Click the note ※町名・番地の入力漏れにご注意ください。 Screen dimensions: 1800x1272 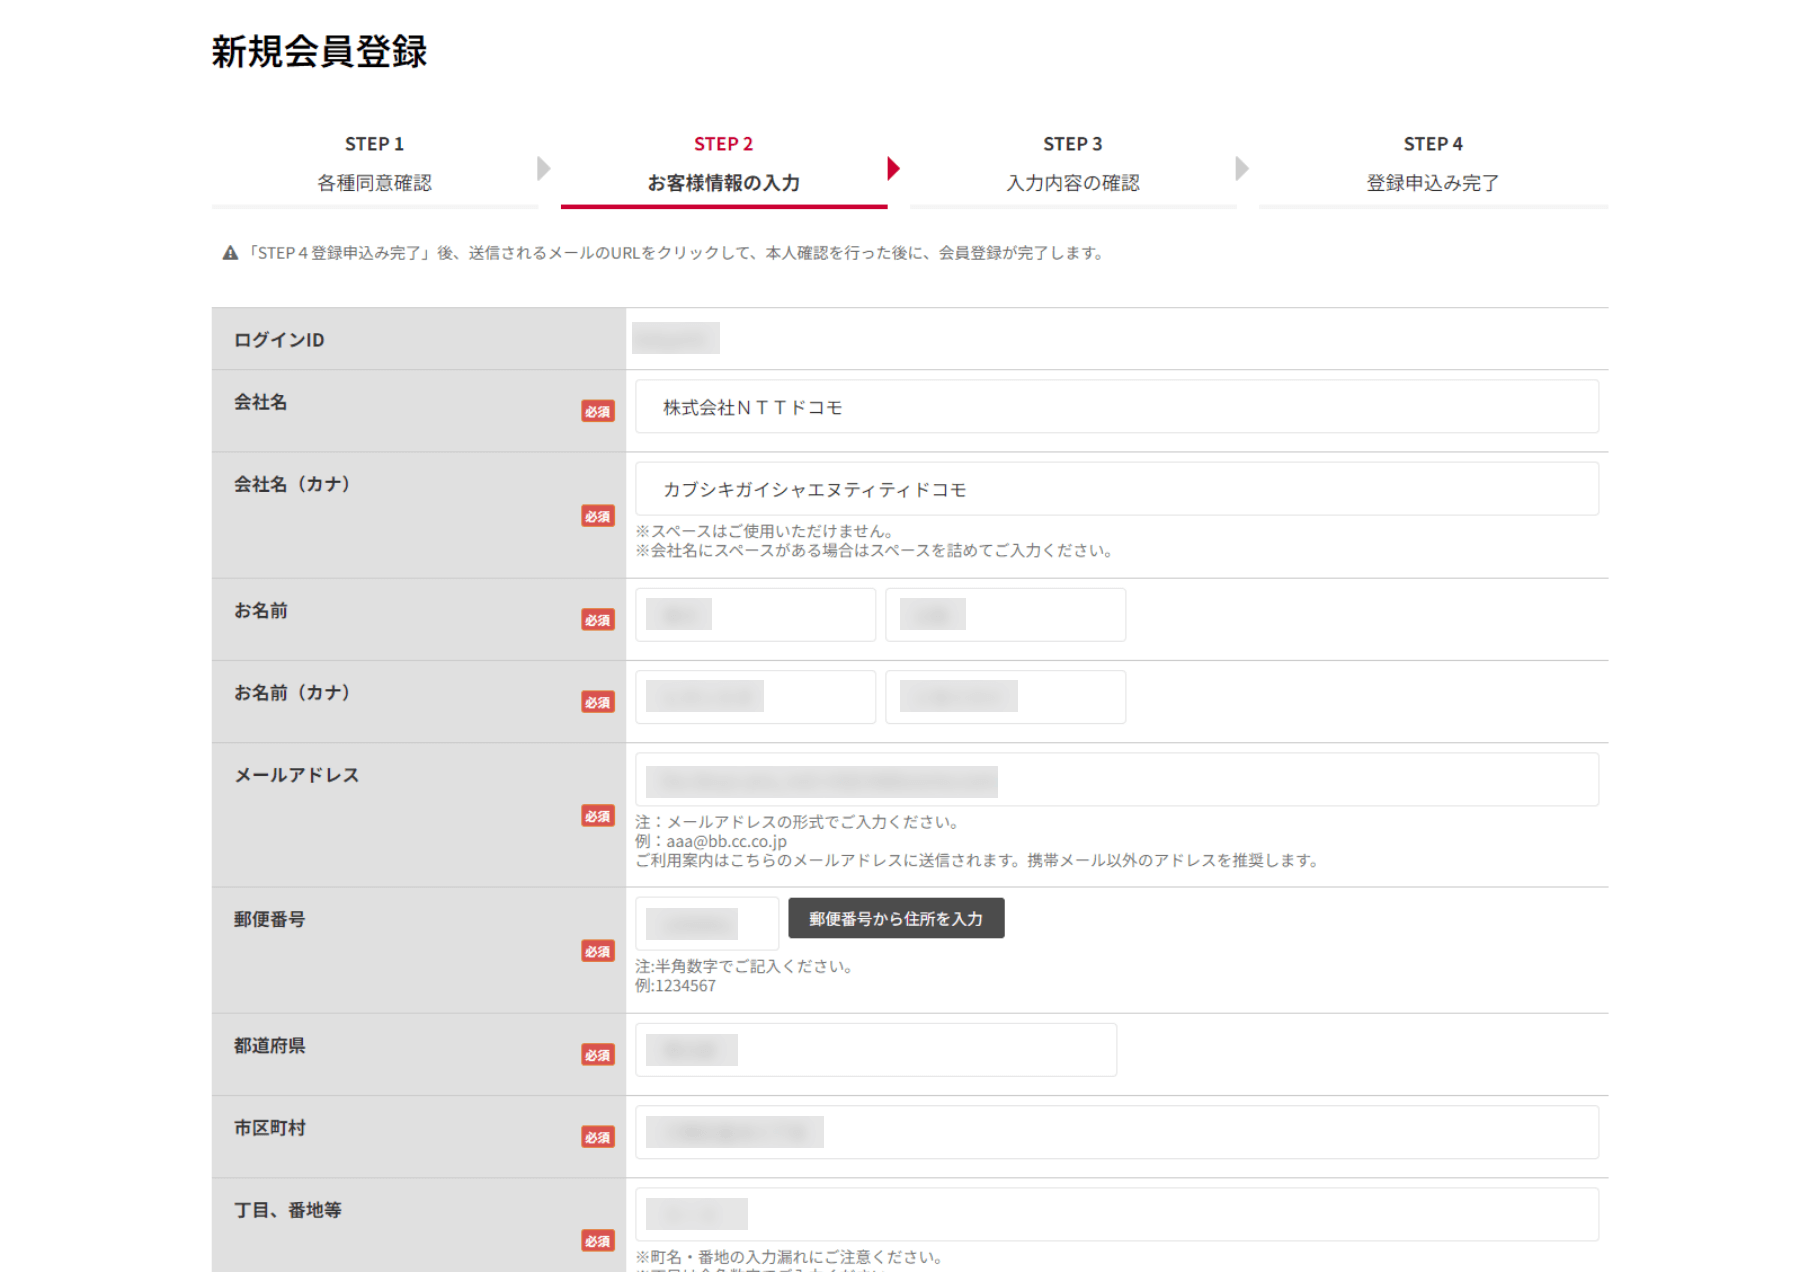pos(790,1257)
